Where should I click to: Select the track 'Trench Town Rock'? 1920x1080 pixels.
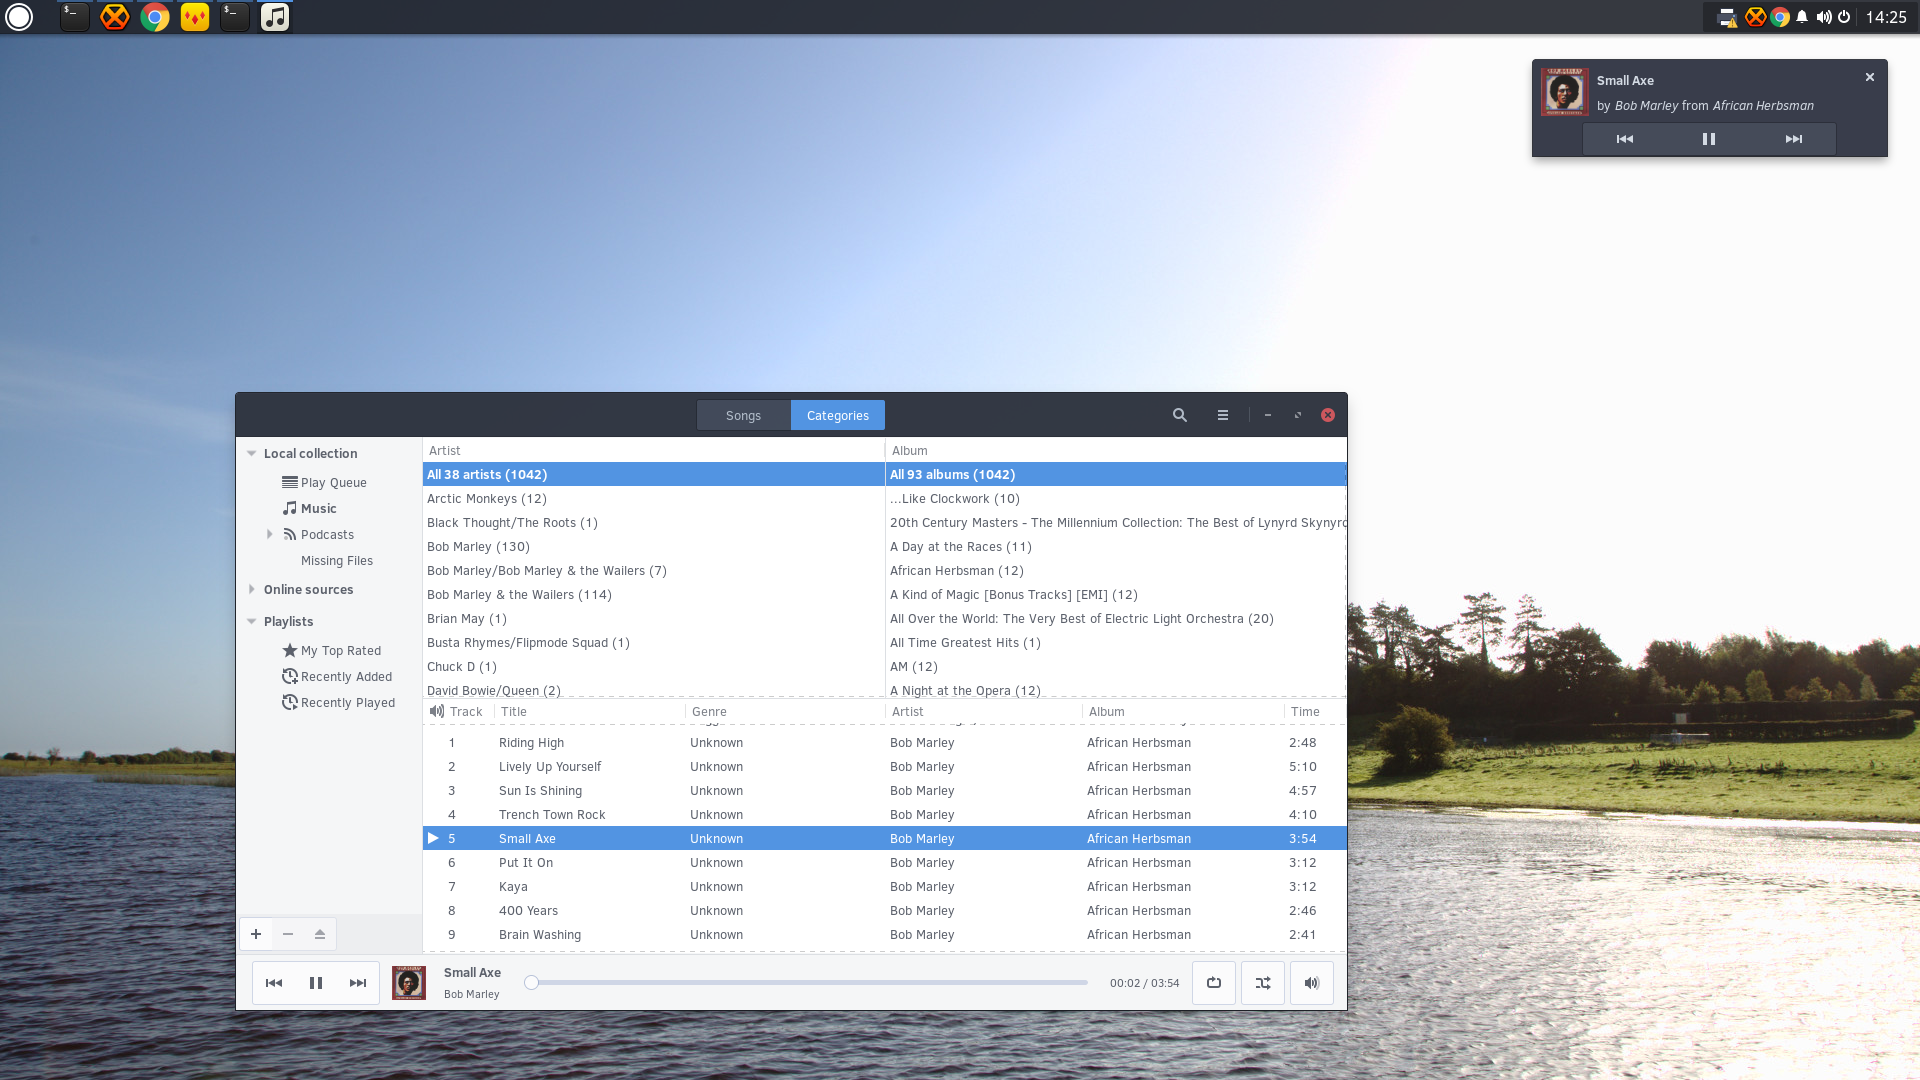[885, 814]
